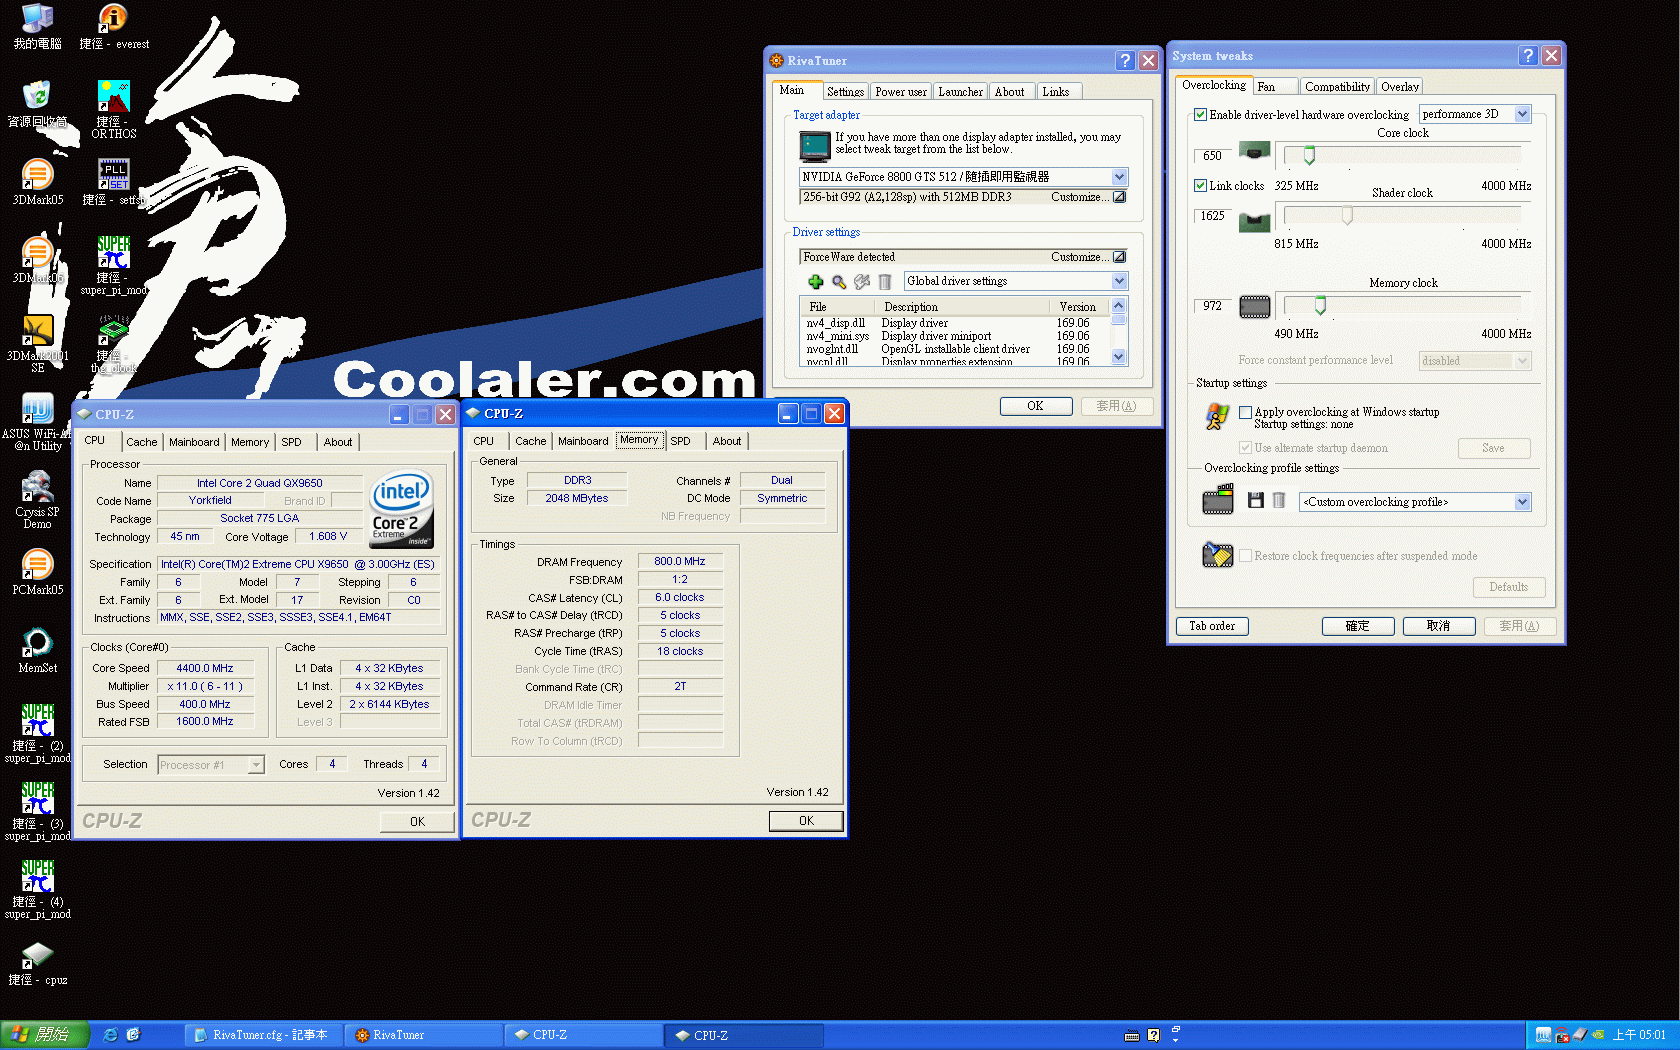The image size is (1680, 1050).
Task: Click the Tab order button
Action: click(1211, 626)
